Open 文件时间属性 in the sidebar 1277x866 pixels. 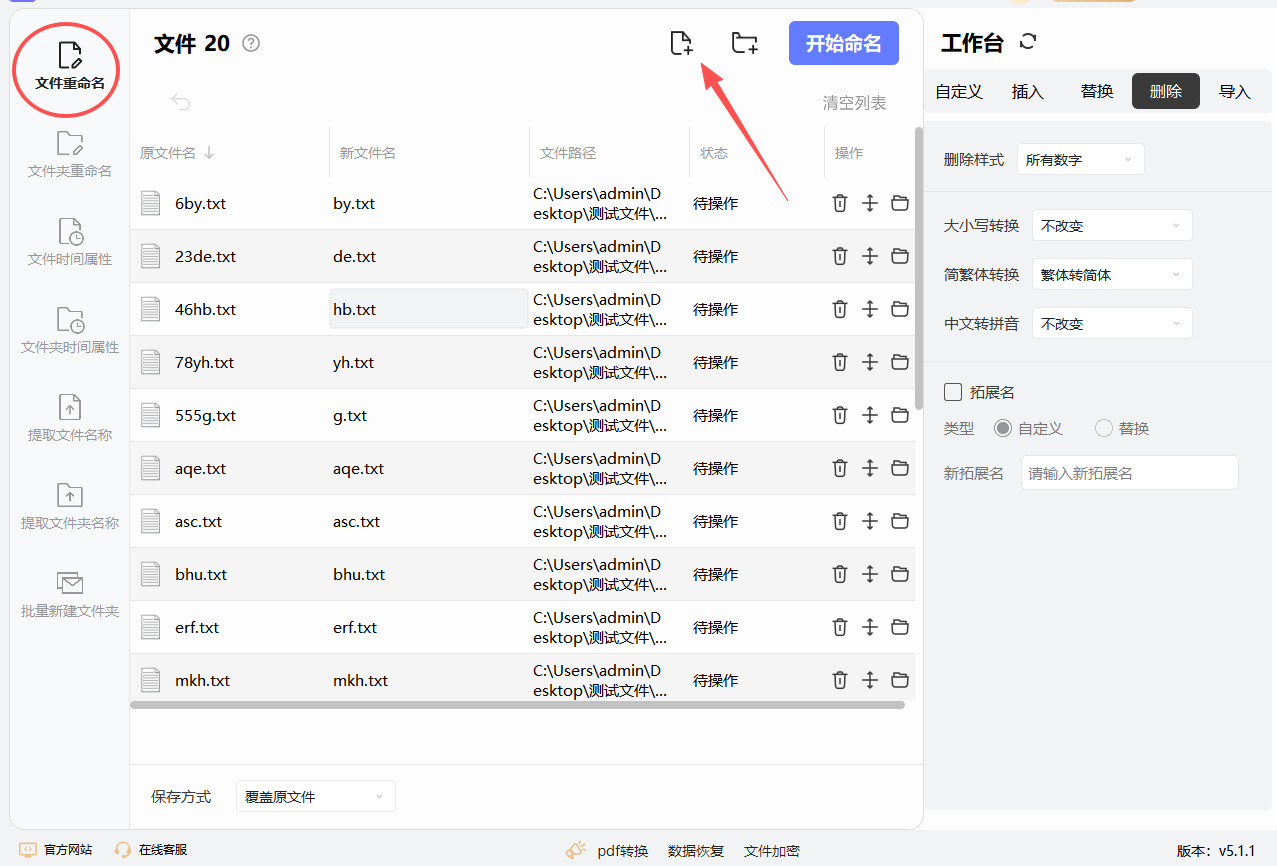[70, 242]
